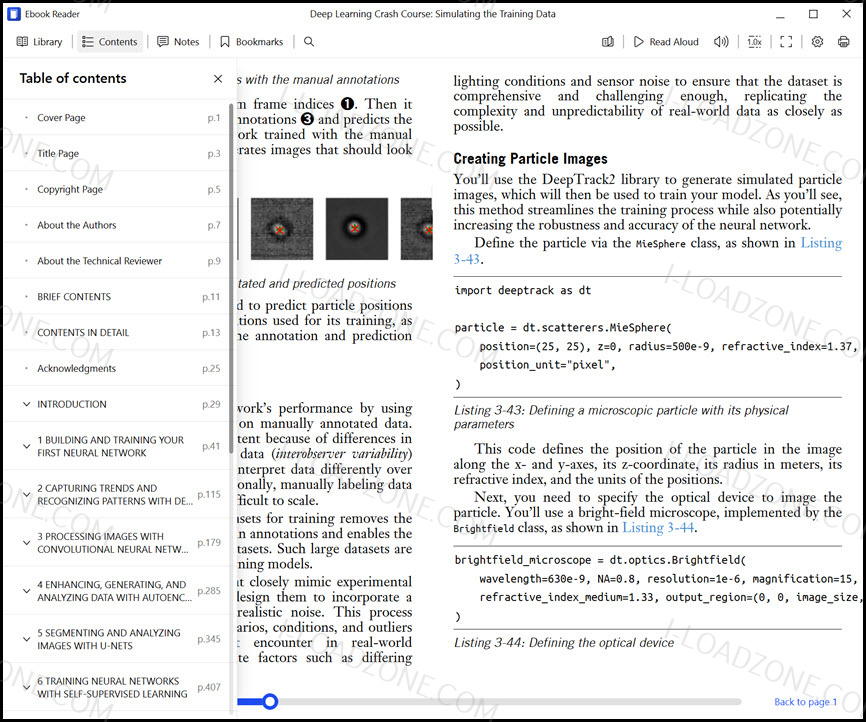Go to Title Page entry
The image size is (866, 722).
[117, 154]
